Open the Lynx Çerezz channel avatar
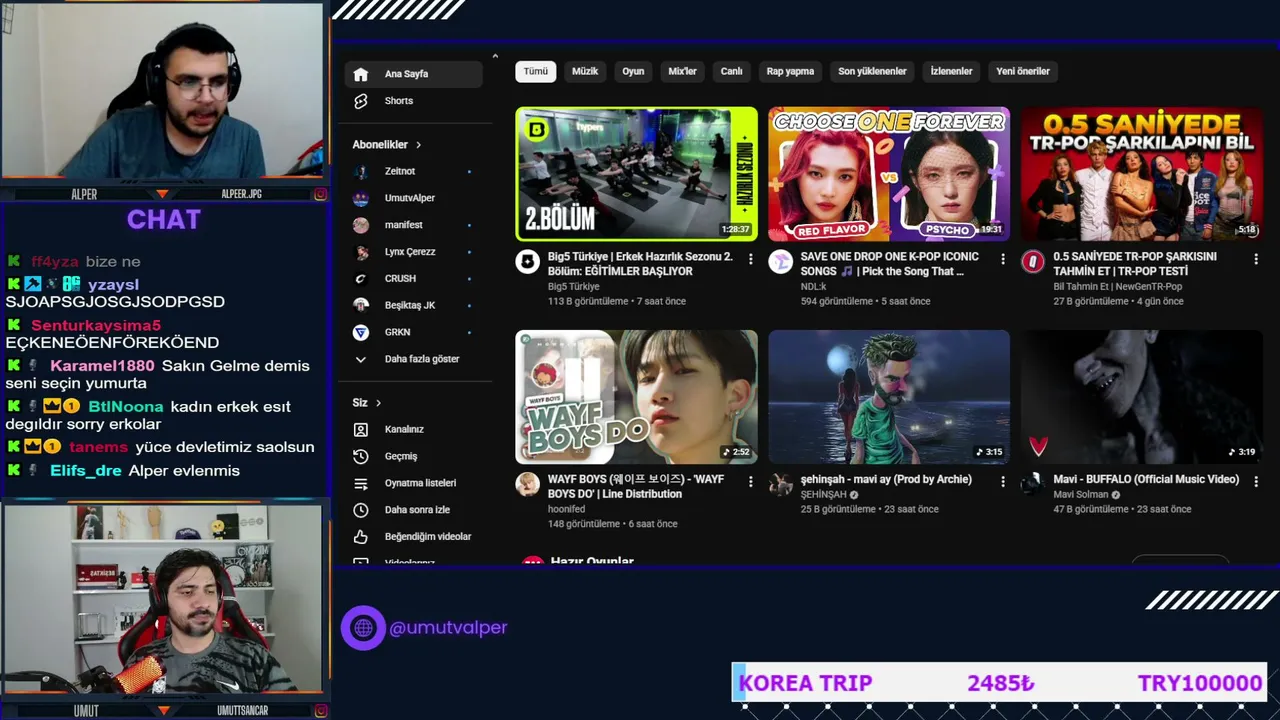The image size is (1280, 720). 361,252
